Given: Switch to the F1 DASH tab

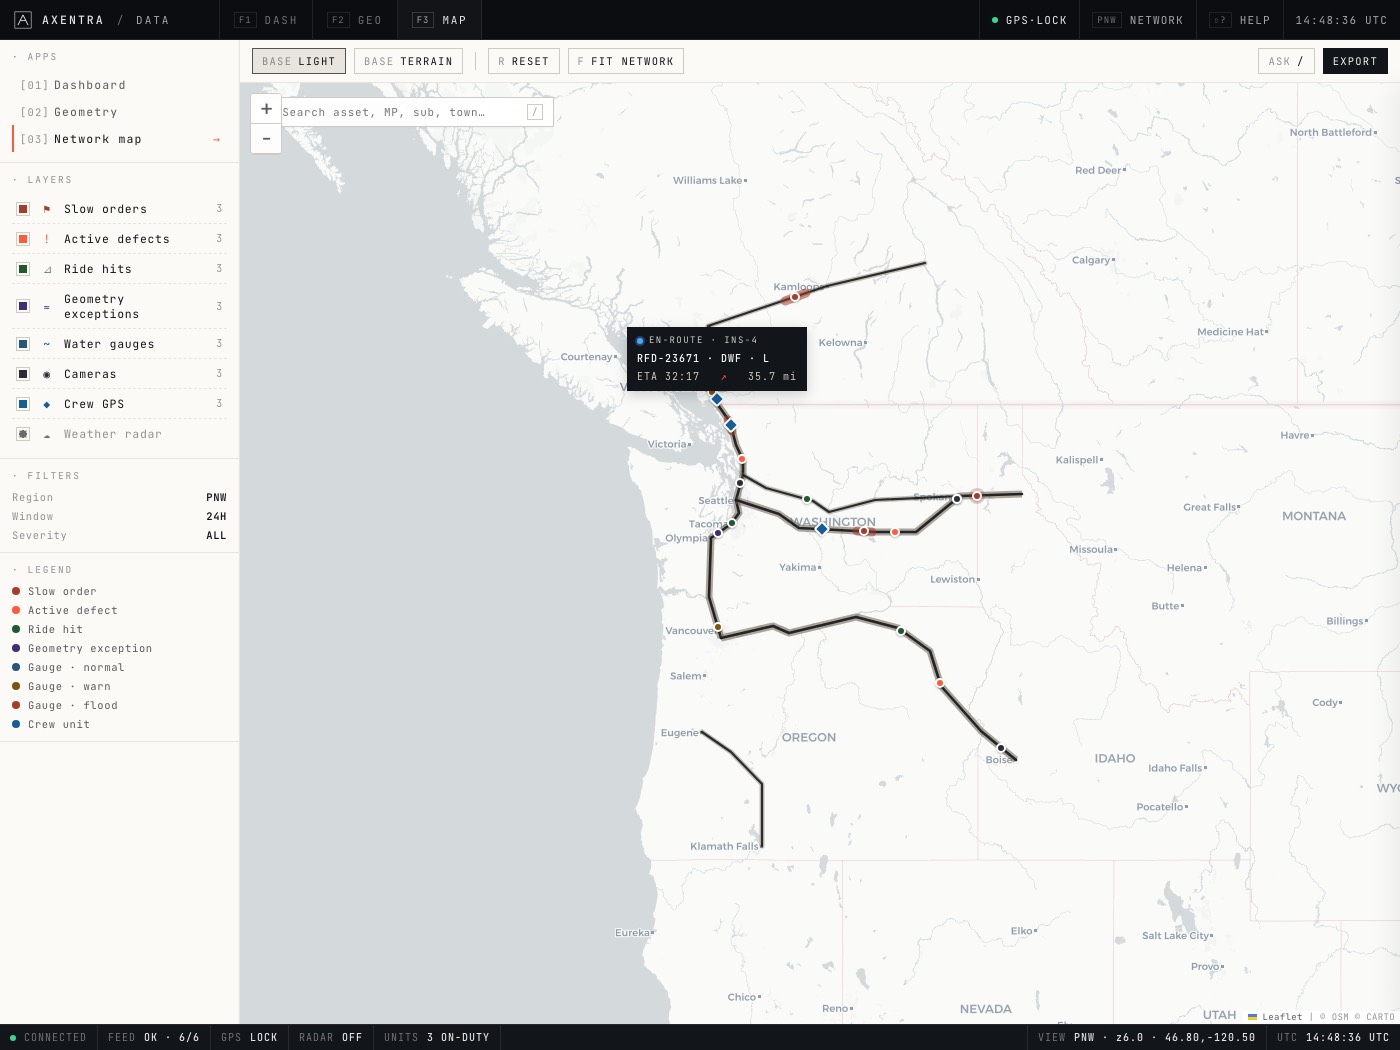Looking at the screenshot, I should point(266,20).
